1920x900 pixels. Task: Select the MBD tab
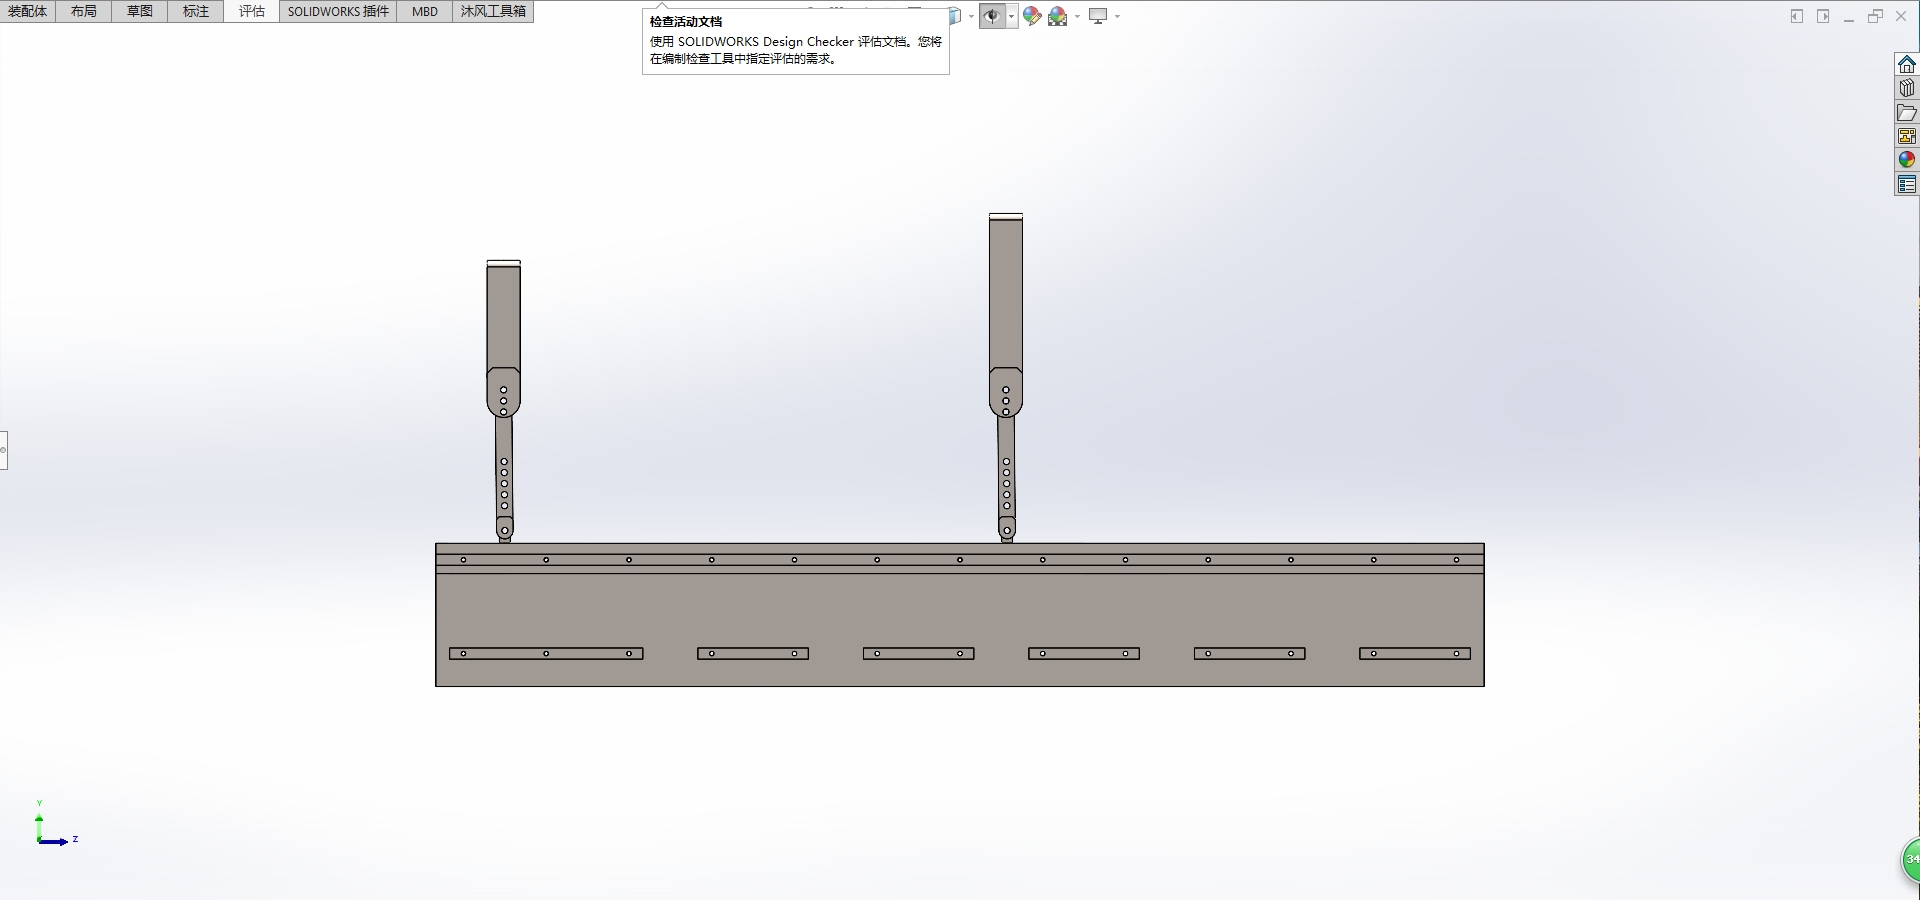click(x=425, y=11)
